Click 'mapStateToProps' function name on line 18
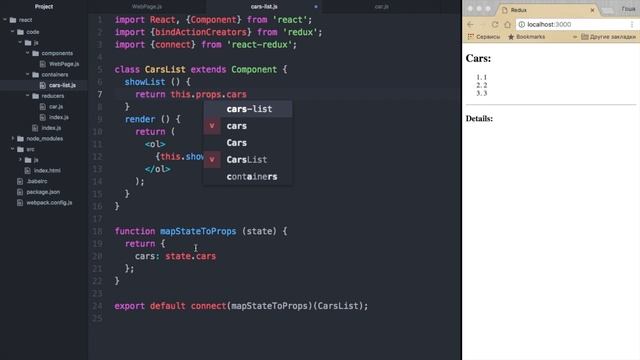The height and width of the screenshot is (360, 640). point(198,231)
